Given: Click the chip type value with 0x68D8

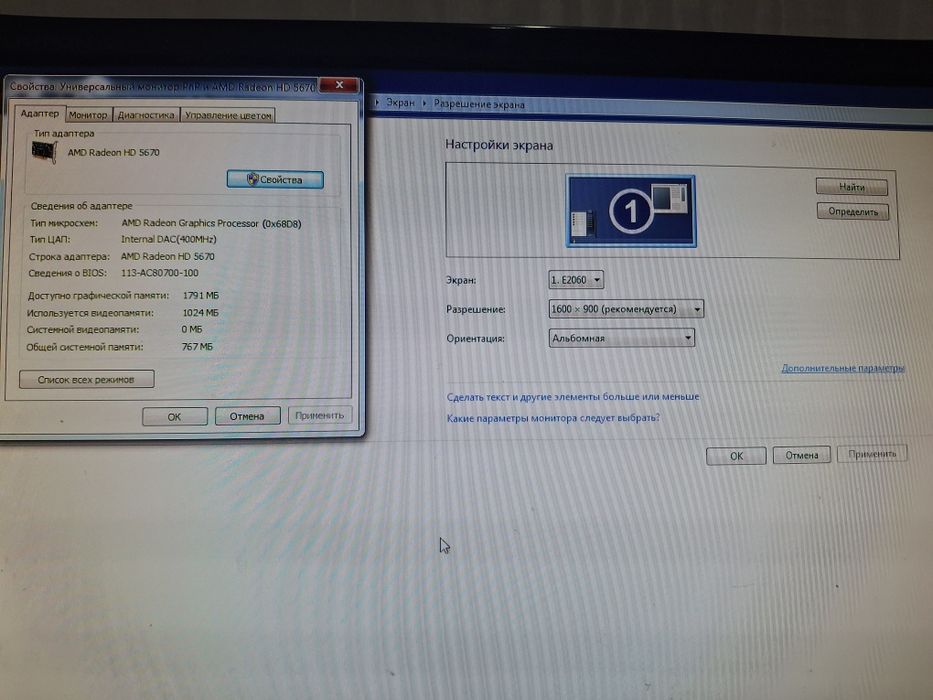Looking at the screenshot, I should click(x=211, y=223).
